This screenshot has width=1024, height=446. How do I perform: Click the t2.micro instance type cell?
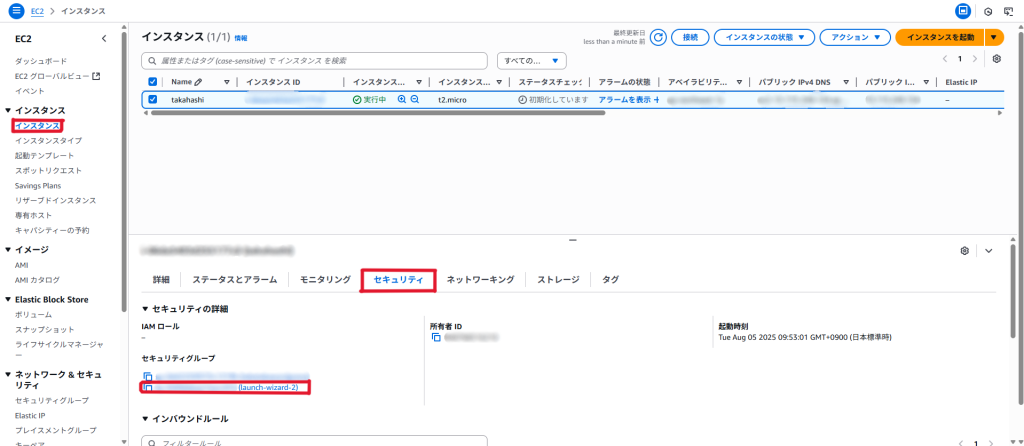[x=453, y=100]
